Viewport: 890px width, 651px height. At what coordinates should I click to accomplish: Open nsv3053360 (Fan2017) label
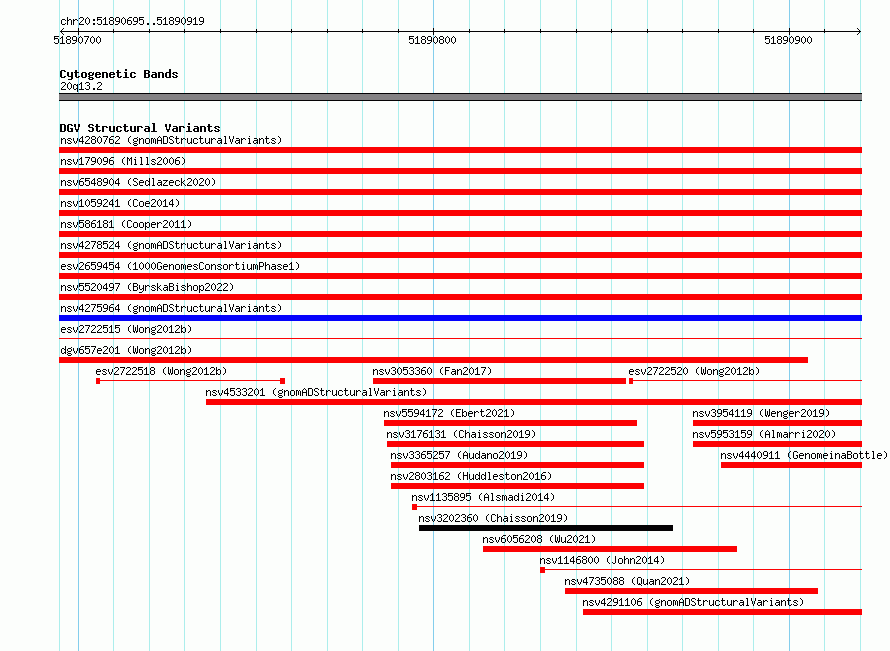tap(432, 371)
